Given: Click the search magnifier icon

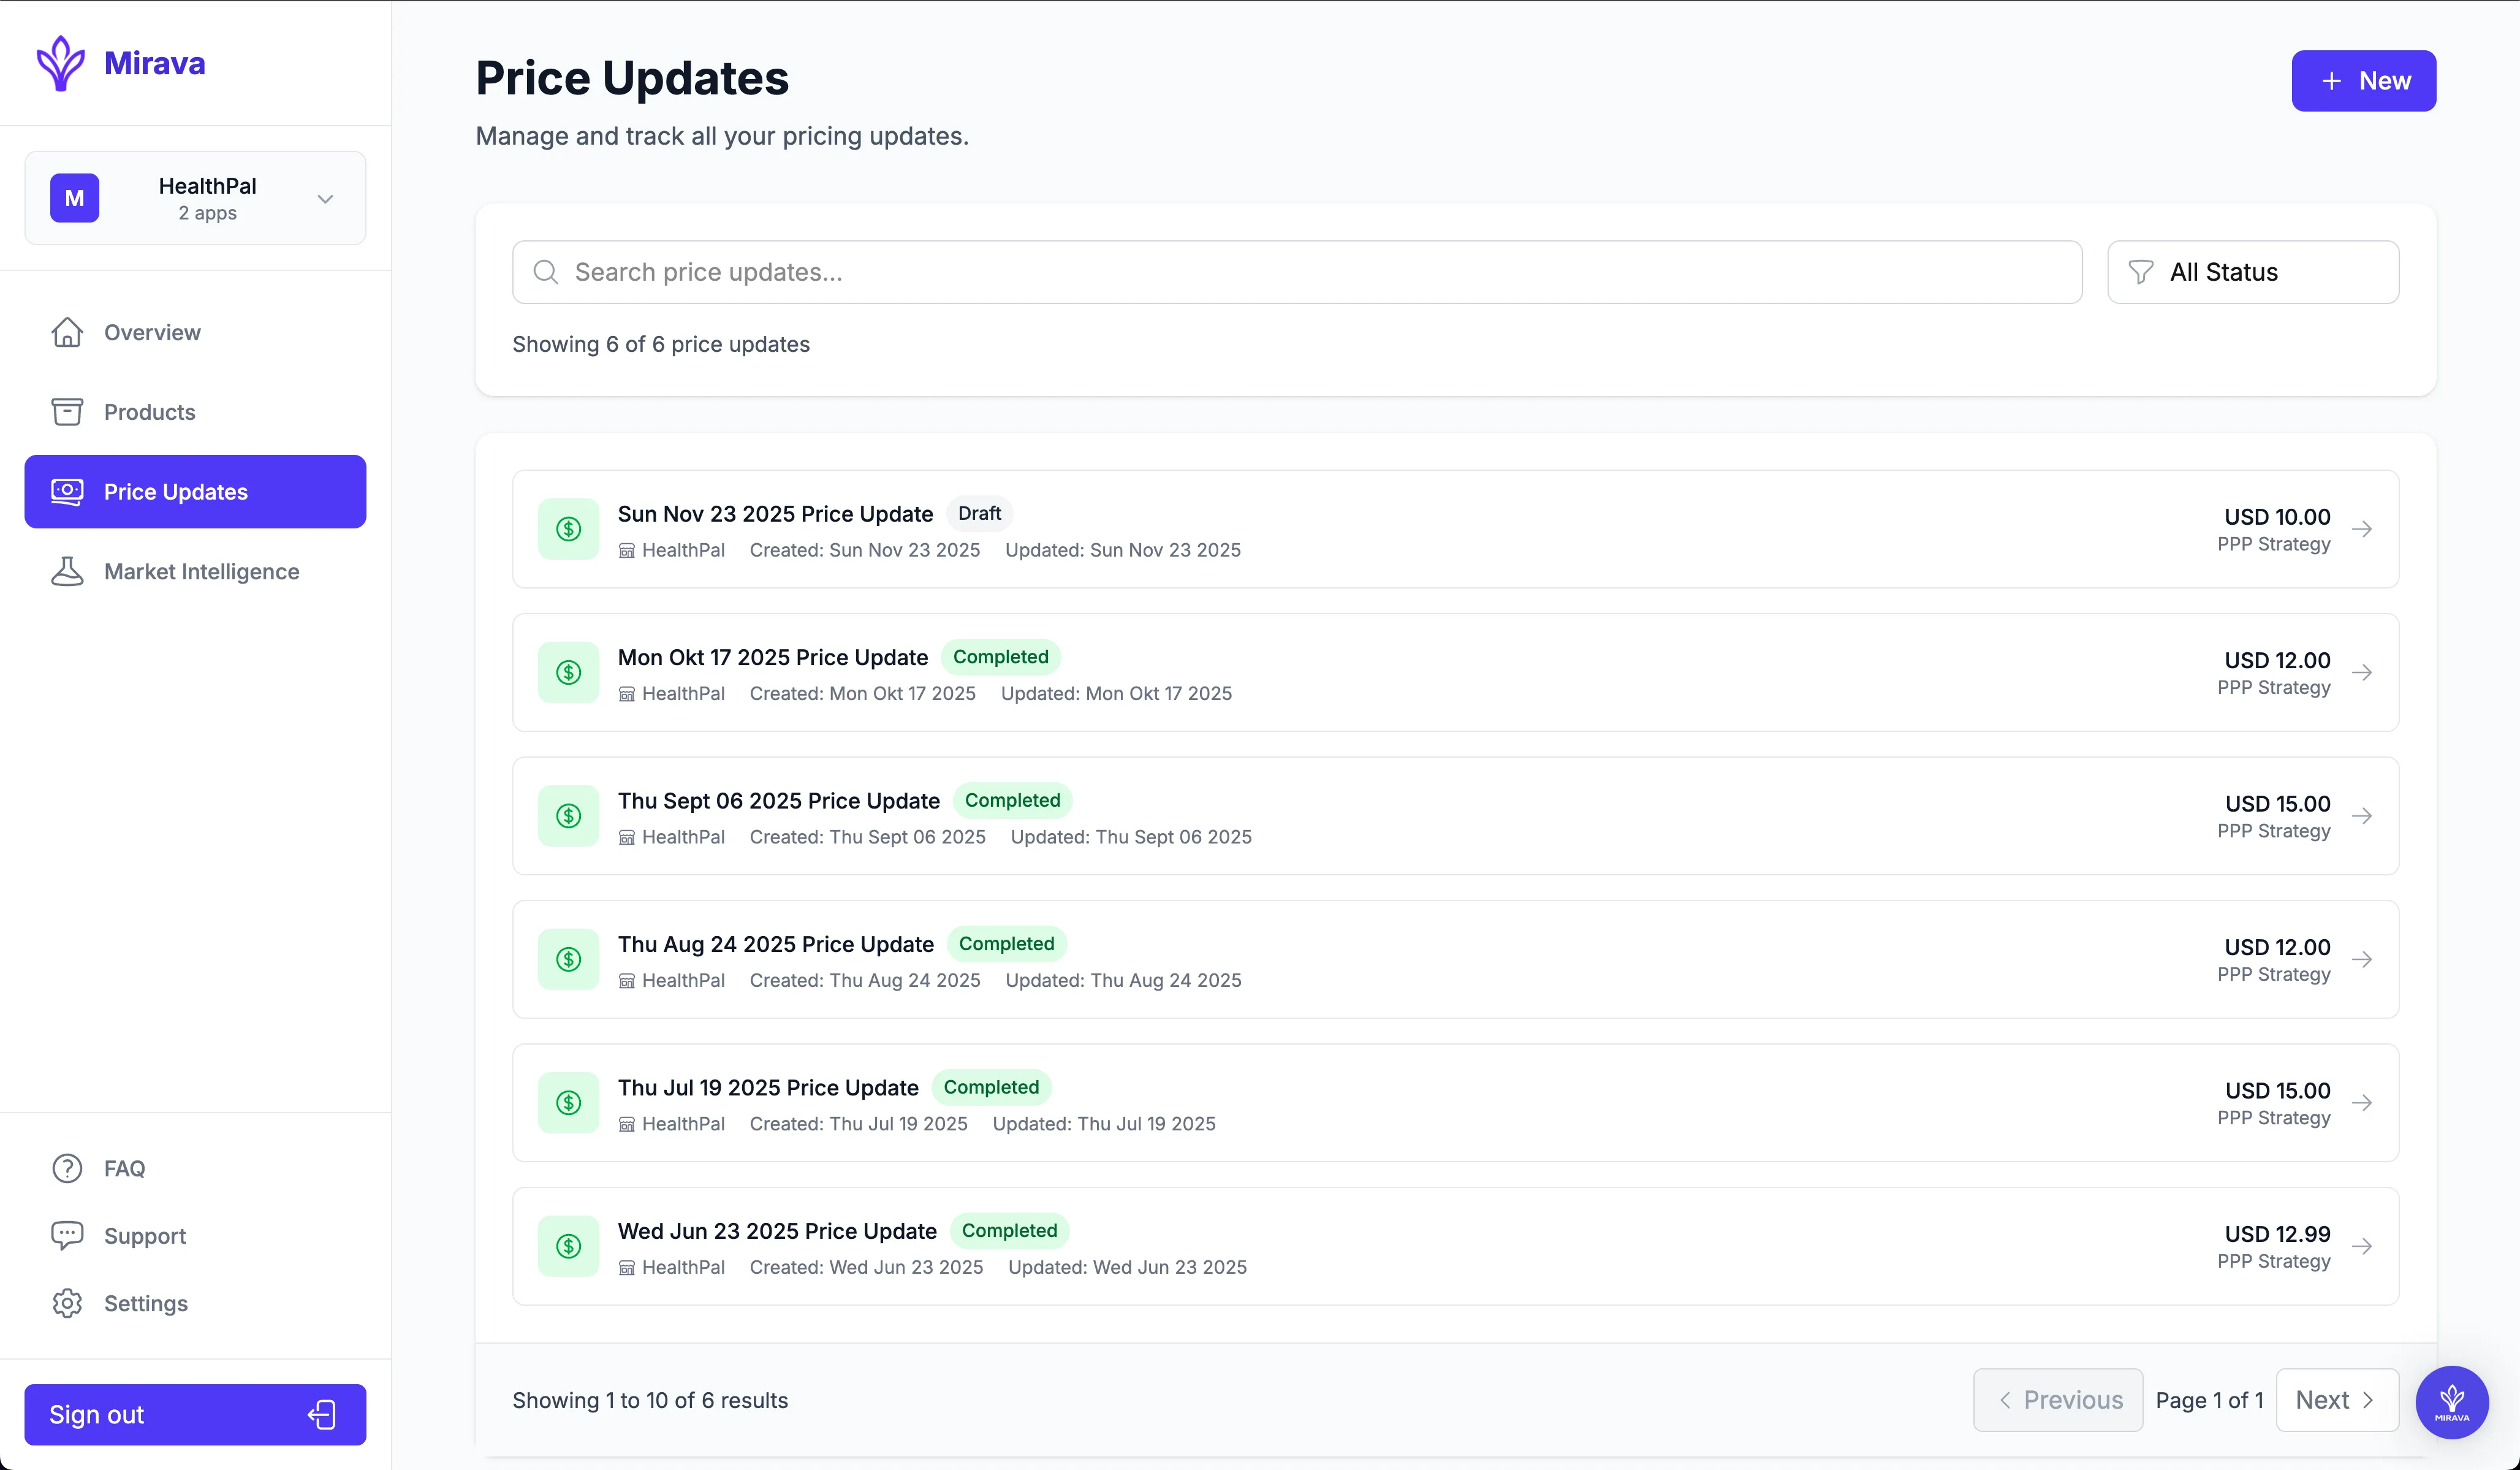Looking at the screenshot, I should coord(546,271).
